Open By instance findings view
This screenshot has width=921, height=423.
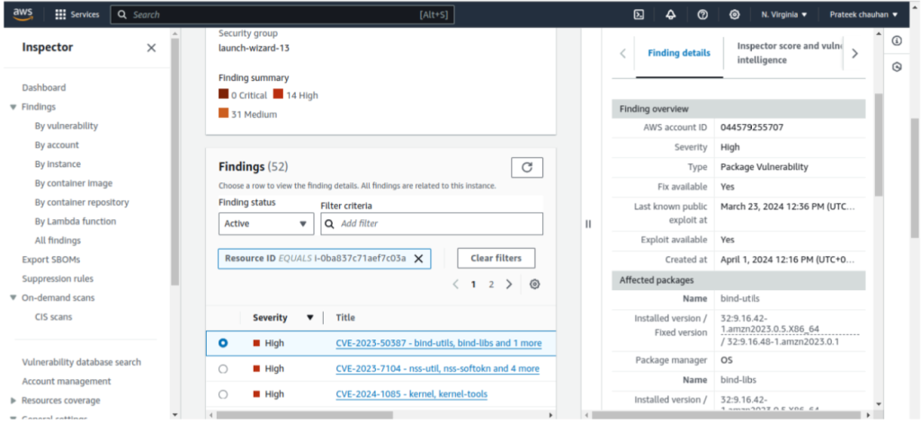[x=58, y=164]
